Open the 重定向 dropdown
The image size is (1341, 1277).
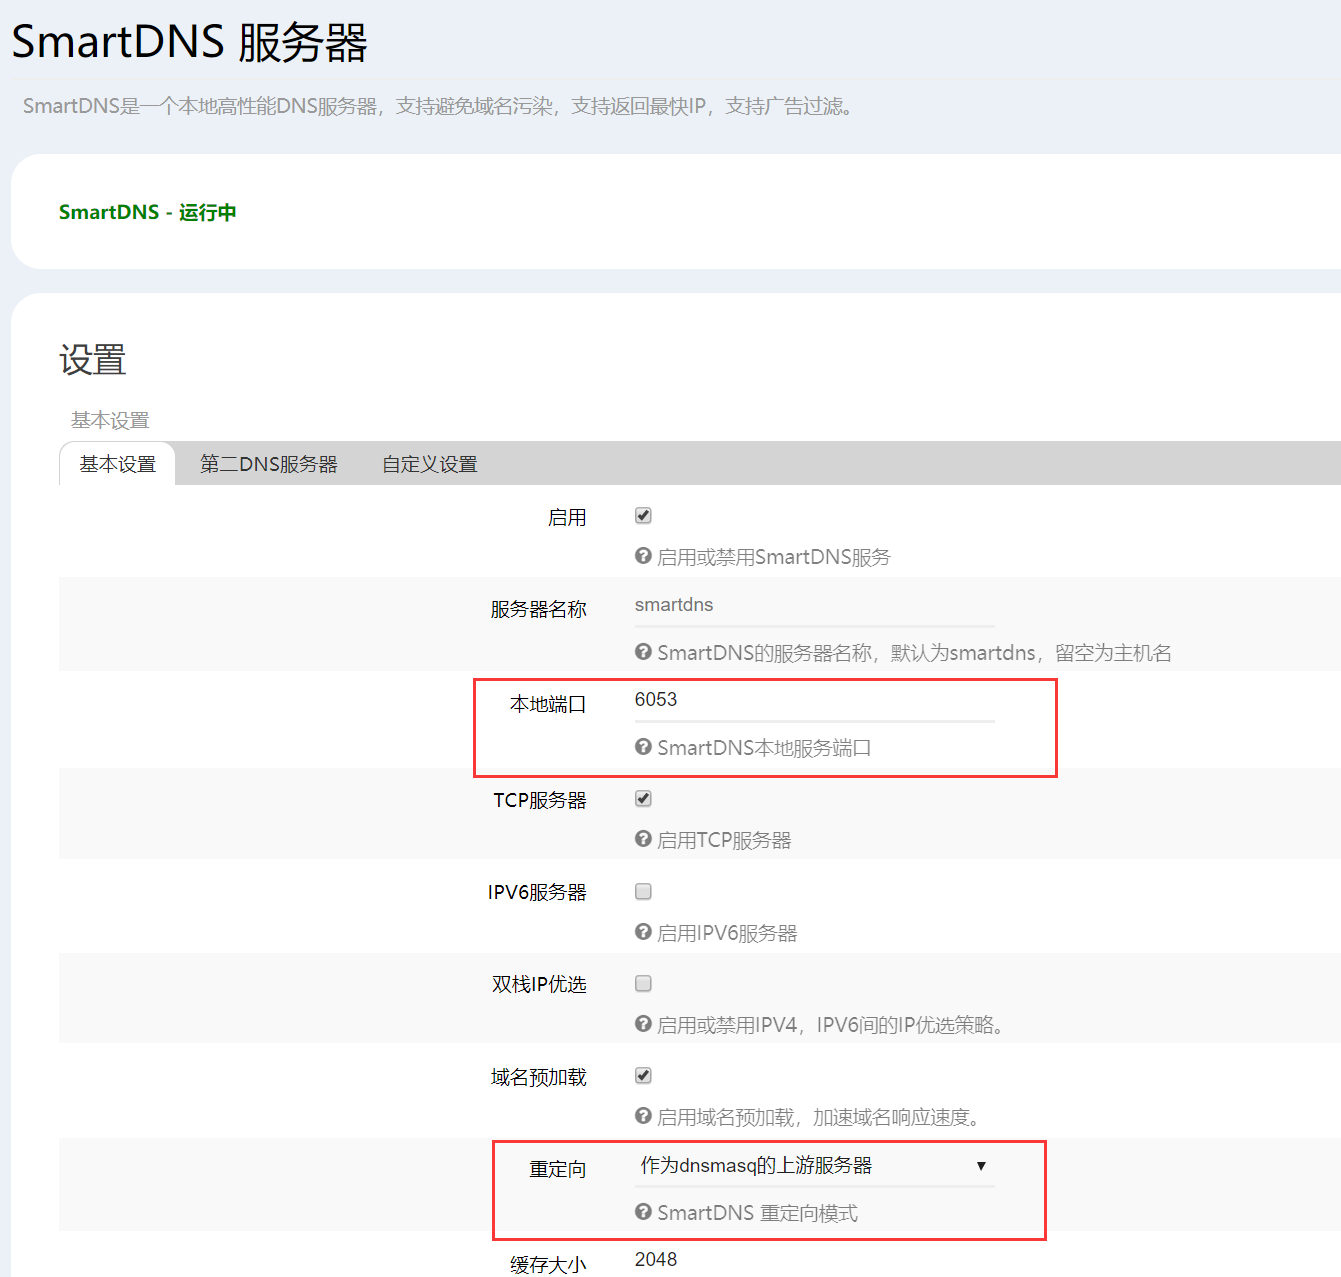coord(814,1166)
